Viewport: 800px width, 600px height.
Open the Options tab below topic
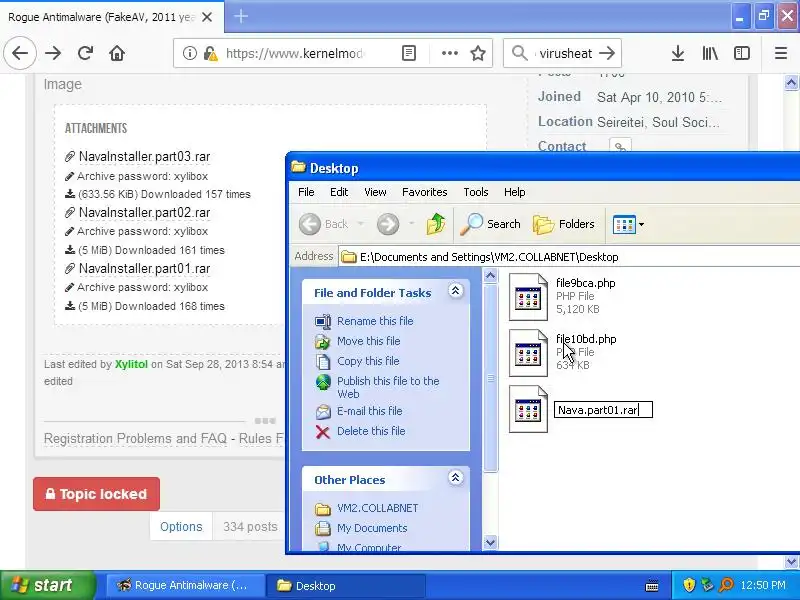click(181, 527)
